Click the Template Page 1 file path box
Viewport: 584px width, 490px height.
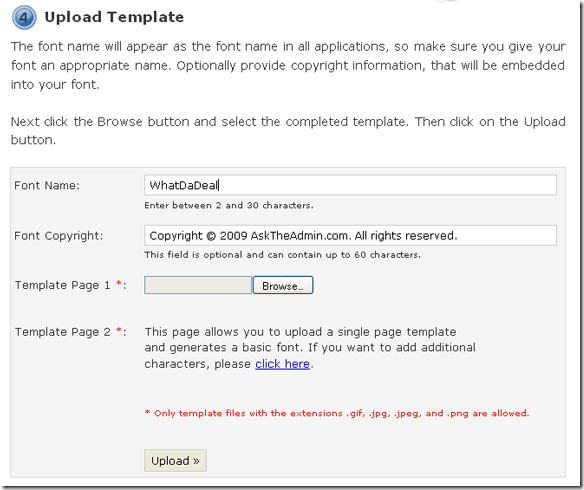pyautogui.click(x=198, y=285)
